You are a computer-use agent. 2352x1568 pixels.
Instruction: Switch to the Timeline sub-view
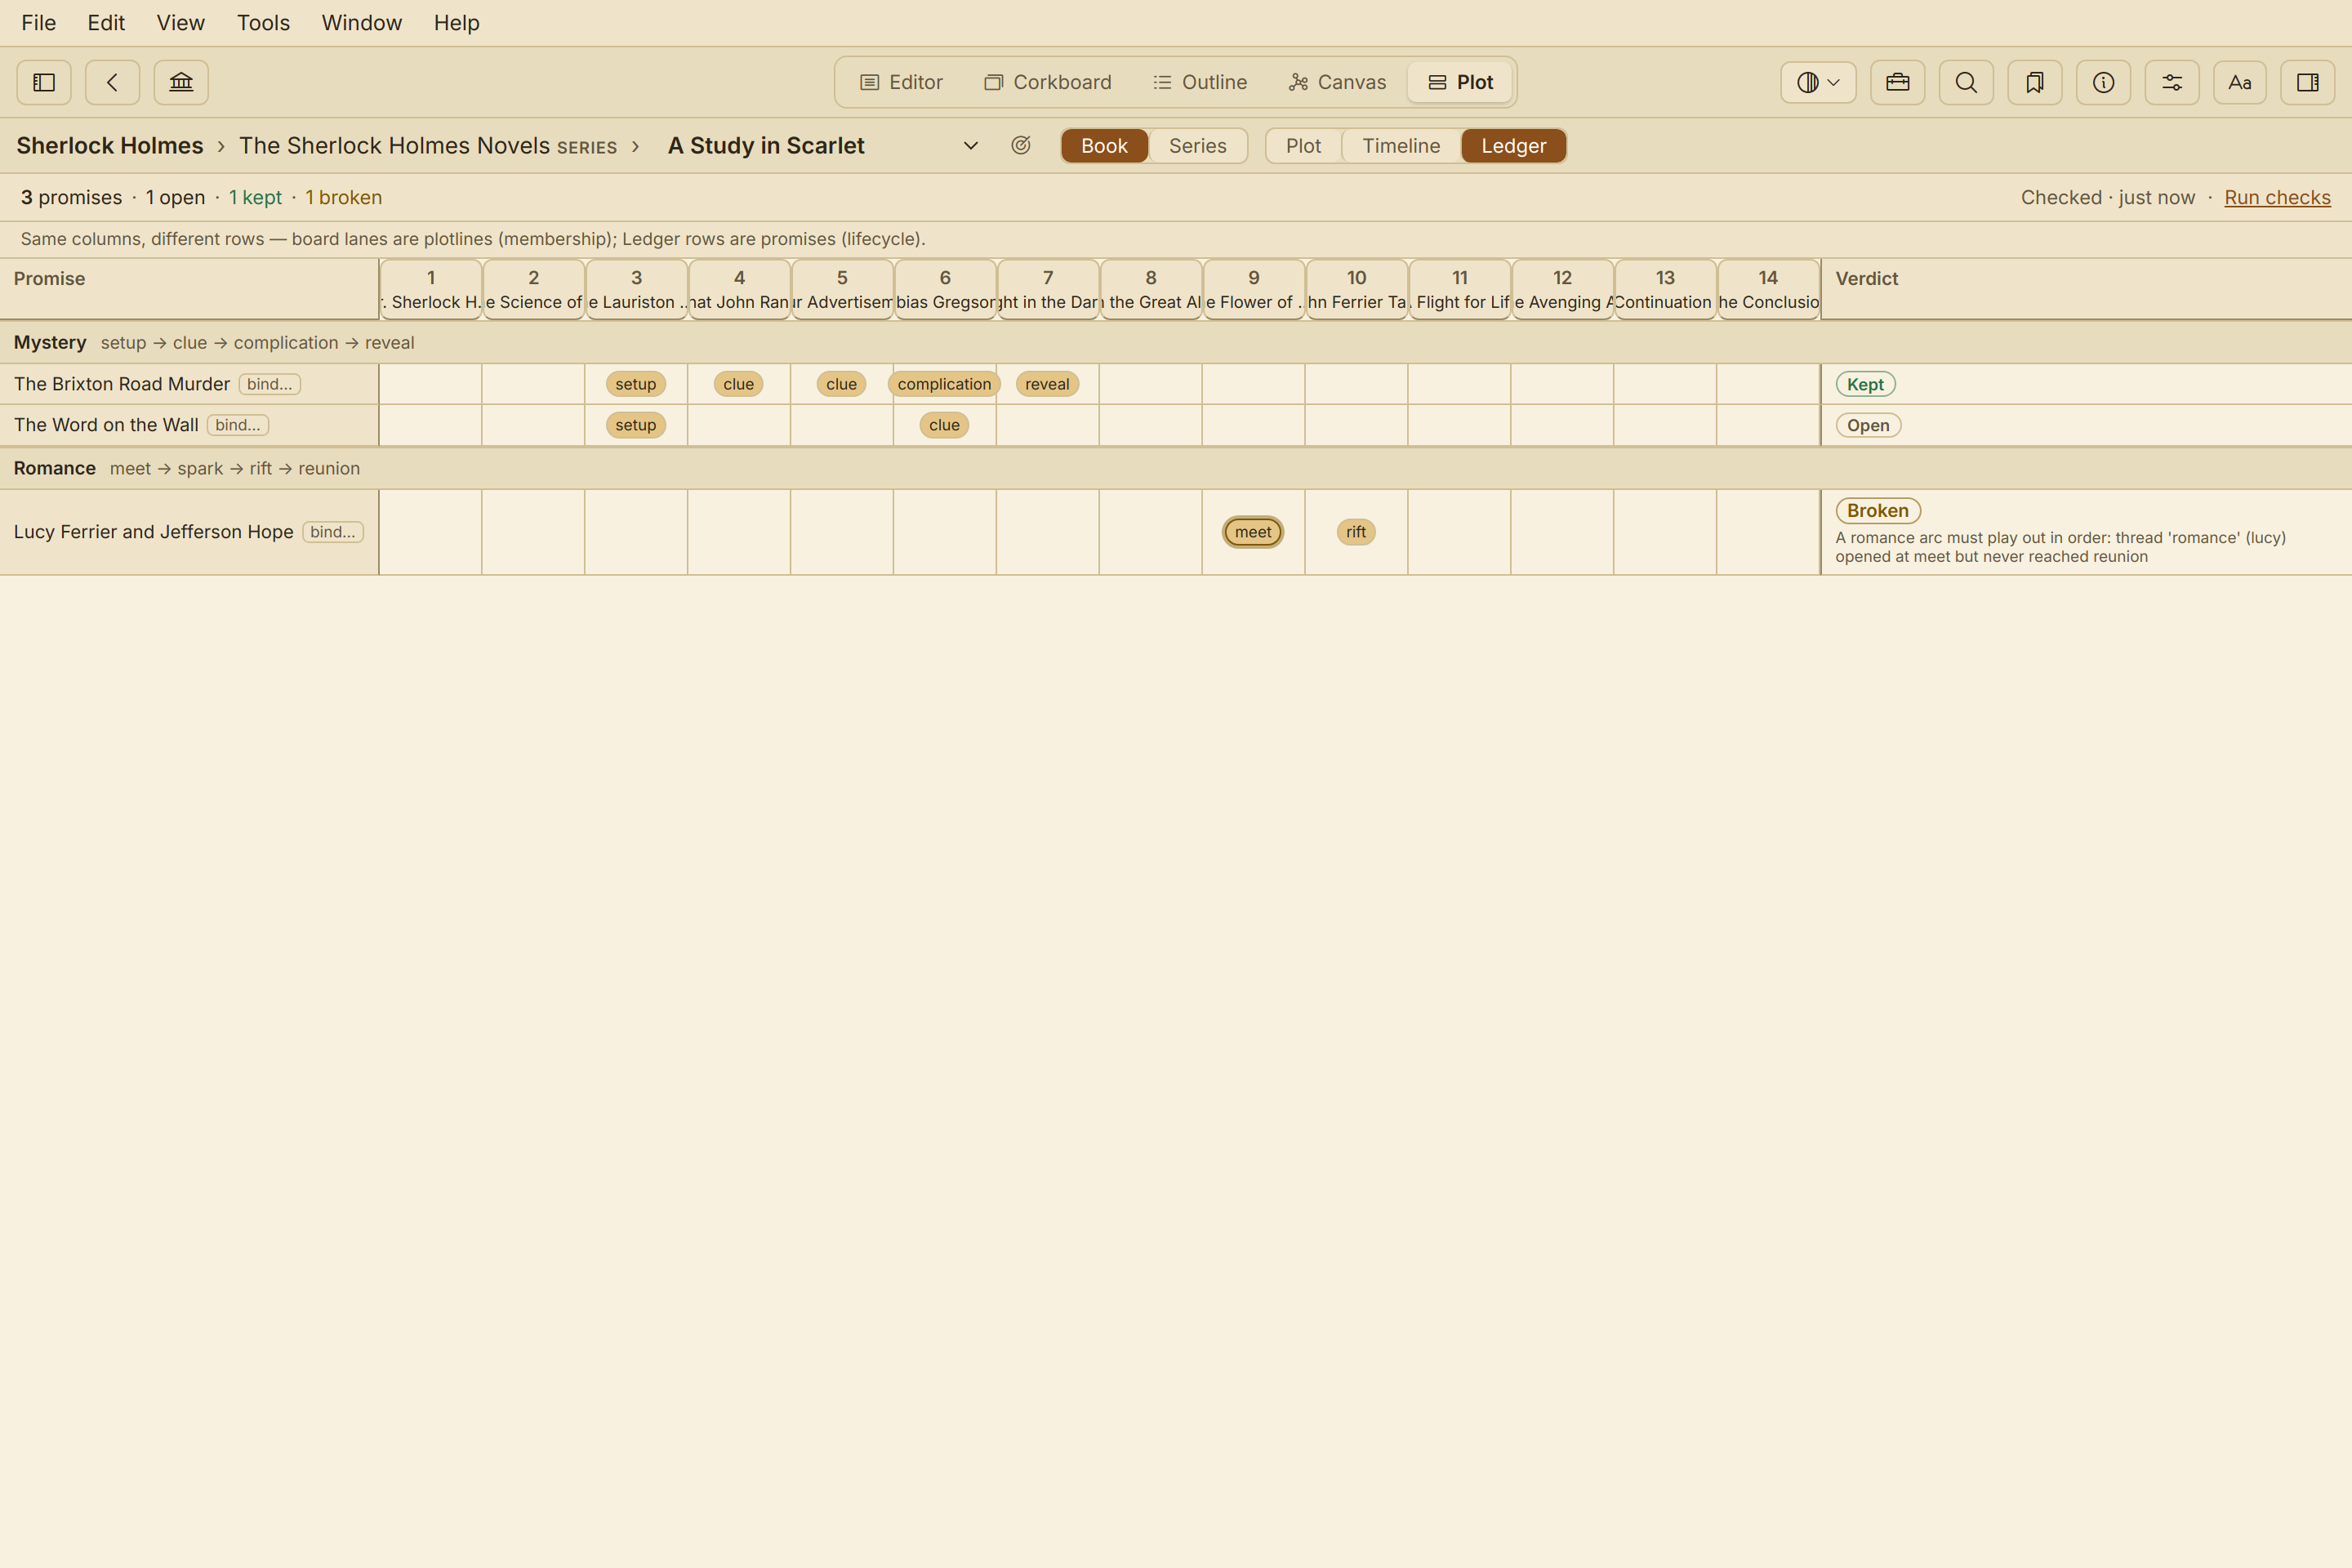1401,146
